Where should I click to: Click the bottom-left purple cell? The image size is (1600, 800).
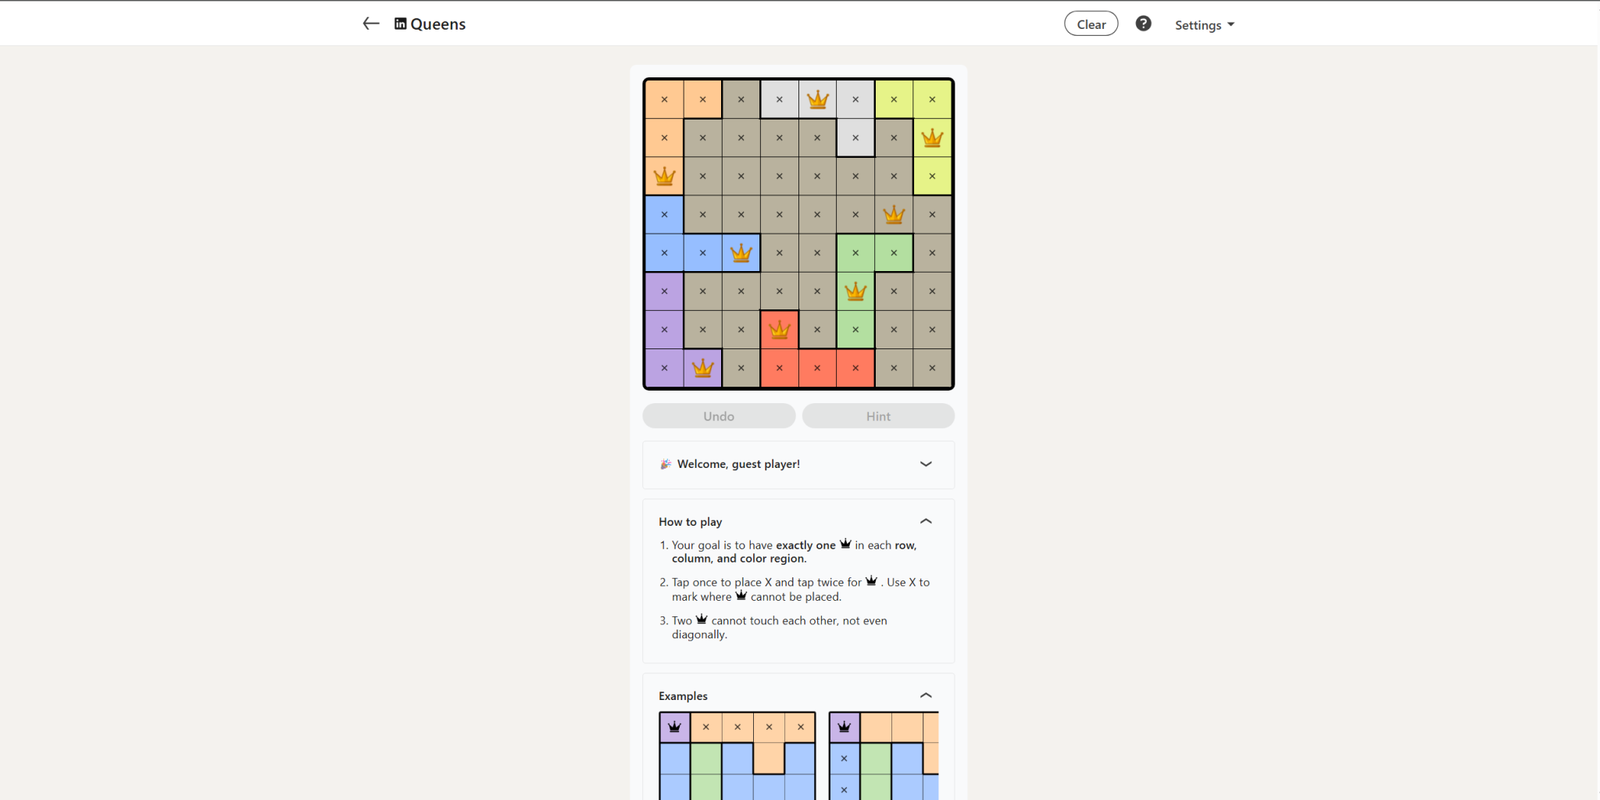(664, 368)
